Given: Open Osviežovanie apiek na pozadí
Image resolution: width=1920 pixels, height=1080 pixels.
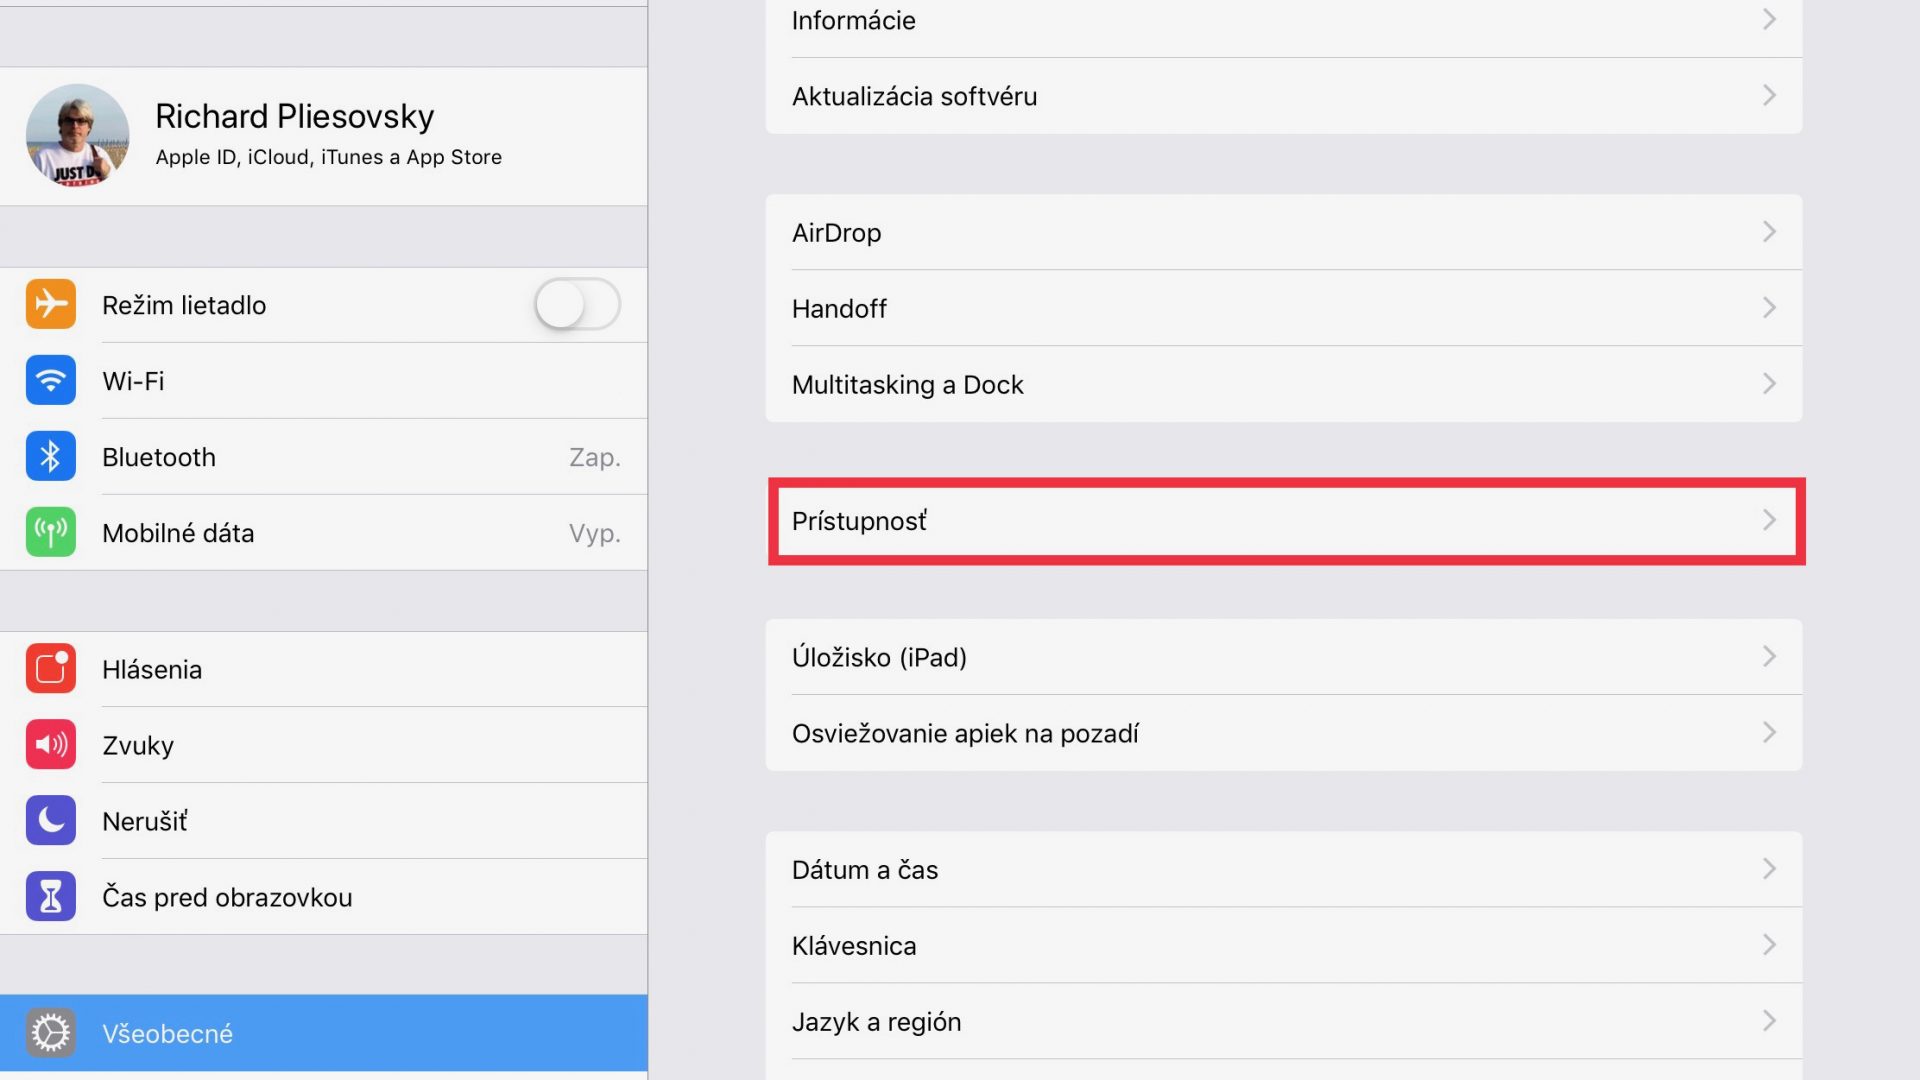Looking at the screenshot, I should [1284, 733].
